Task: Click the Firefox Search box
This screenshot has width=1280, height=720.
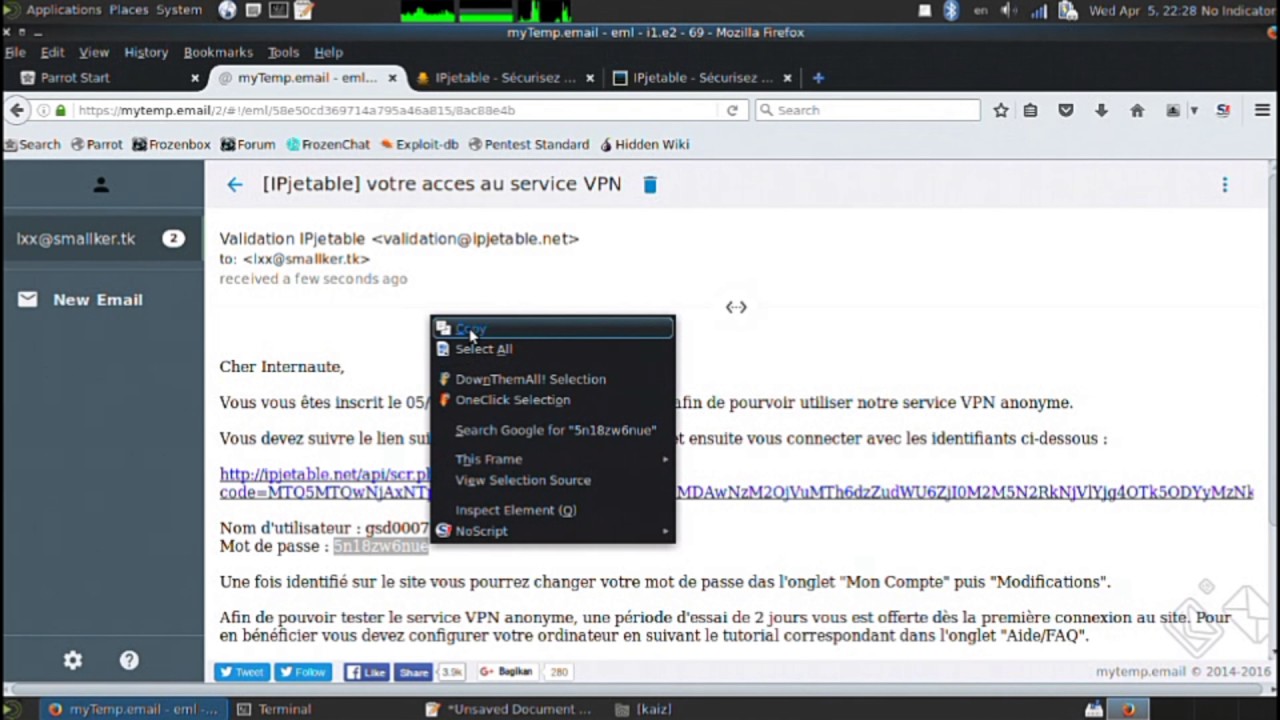Action: coord(868,110)
